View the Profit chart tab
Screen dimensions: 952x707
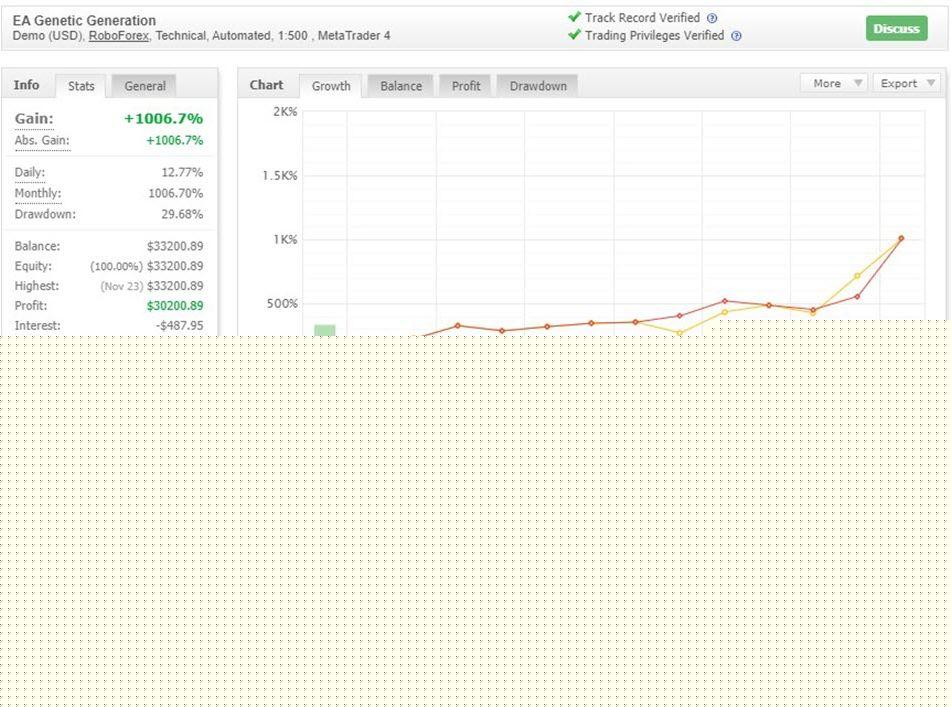tap(466, 86)
